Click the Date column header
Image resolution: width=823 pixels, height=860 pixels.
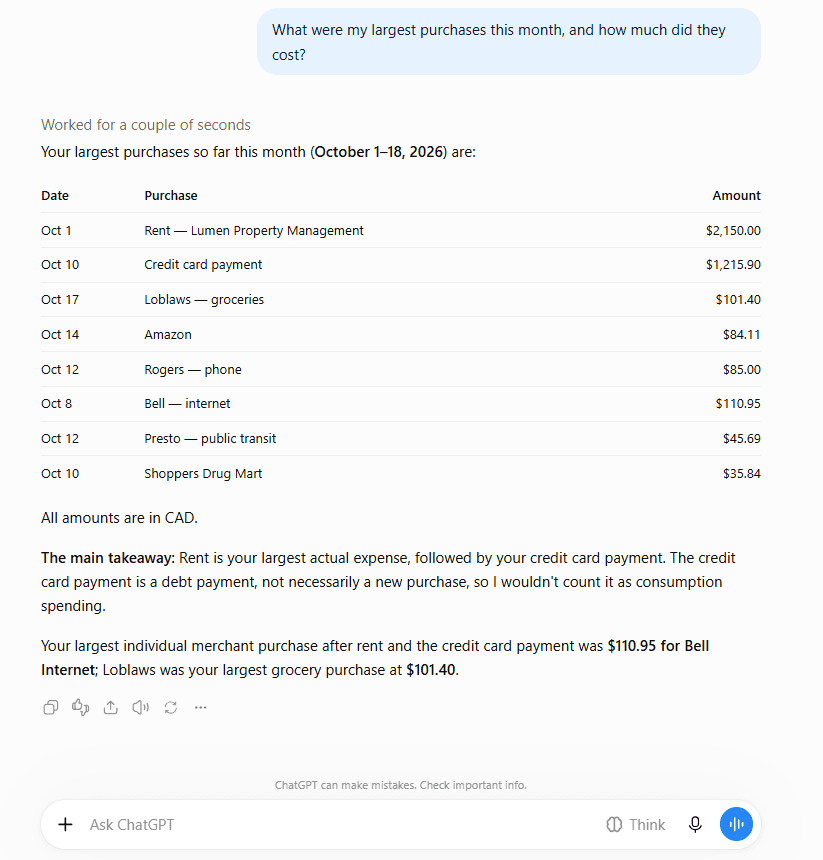coord(55,196)
